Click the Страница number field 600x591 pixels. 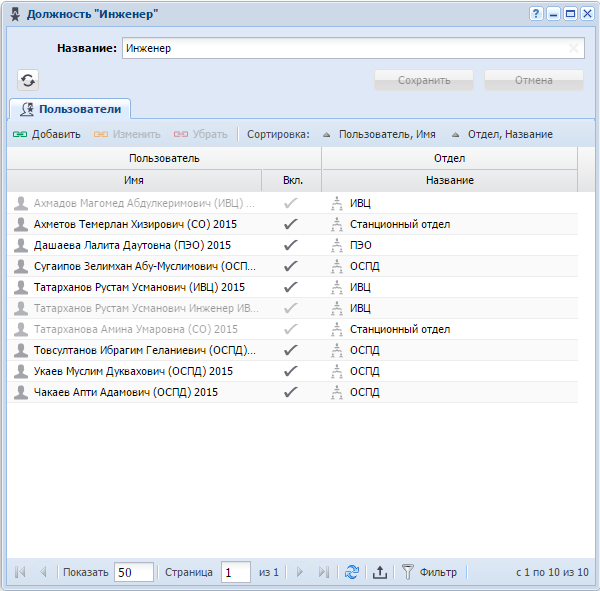coord(235,572)
